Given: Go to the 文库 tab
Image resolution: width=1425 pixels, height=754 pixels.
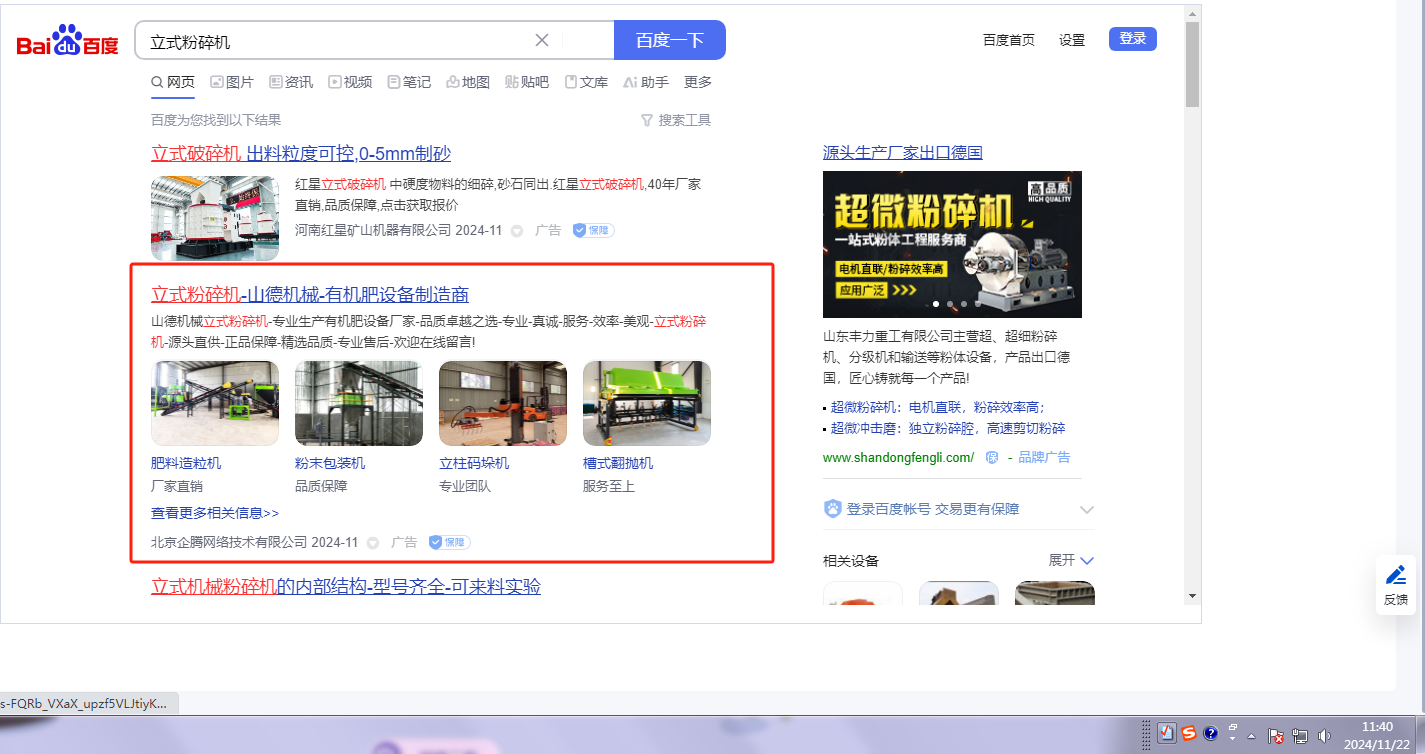Looking at the screenshot, I should [x=586, y=82].
